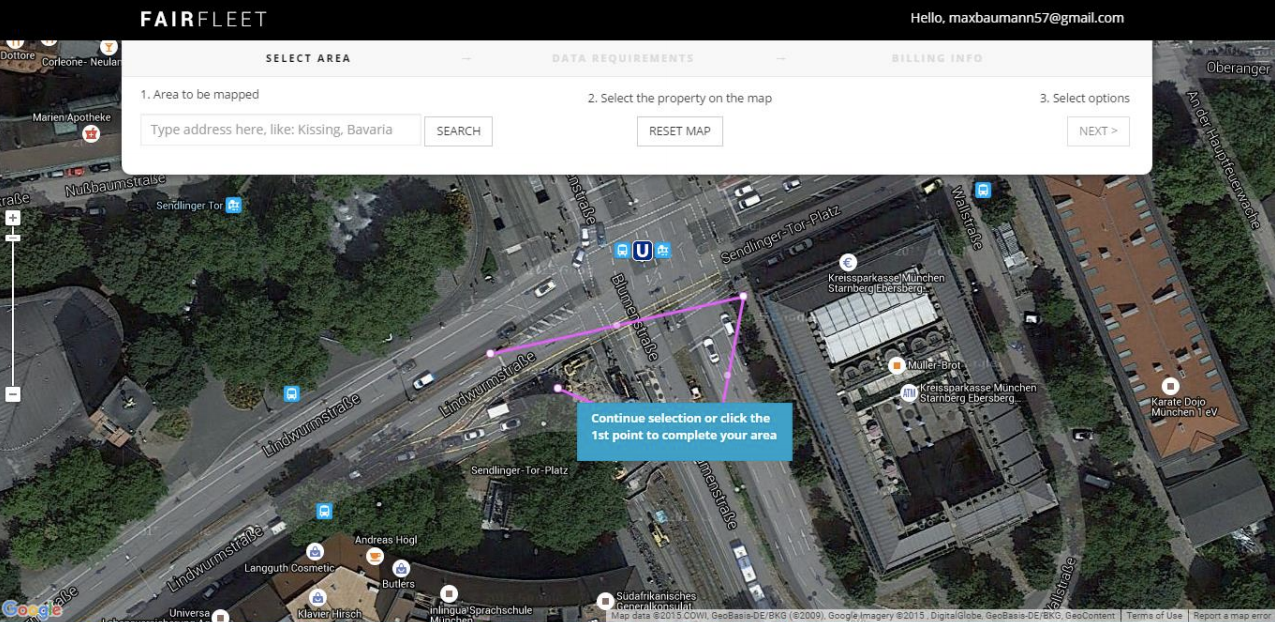Click the Karate Dojo München marker
The height and width of the screenshot is (622, 1275).
tap(1170, 386)
